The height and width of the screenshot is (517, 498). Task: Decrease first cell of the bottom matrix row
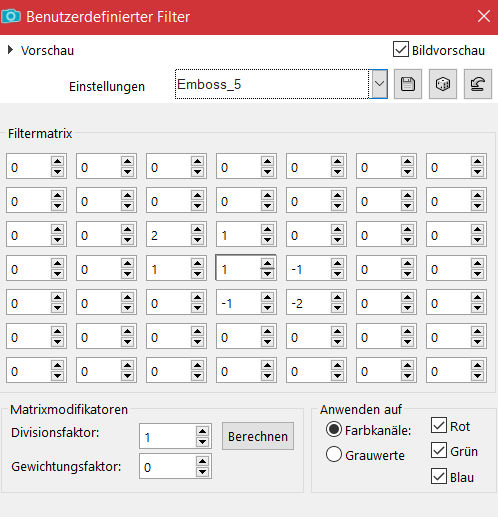point(58,376)
